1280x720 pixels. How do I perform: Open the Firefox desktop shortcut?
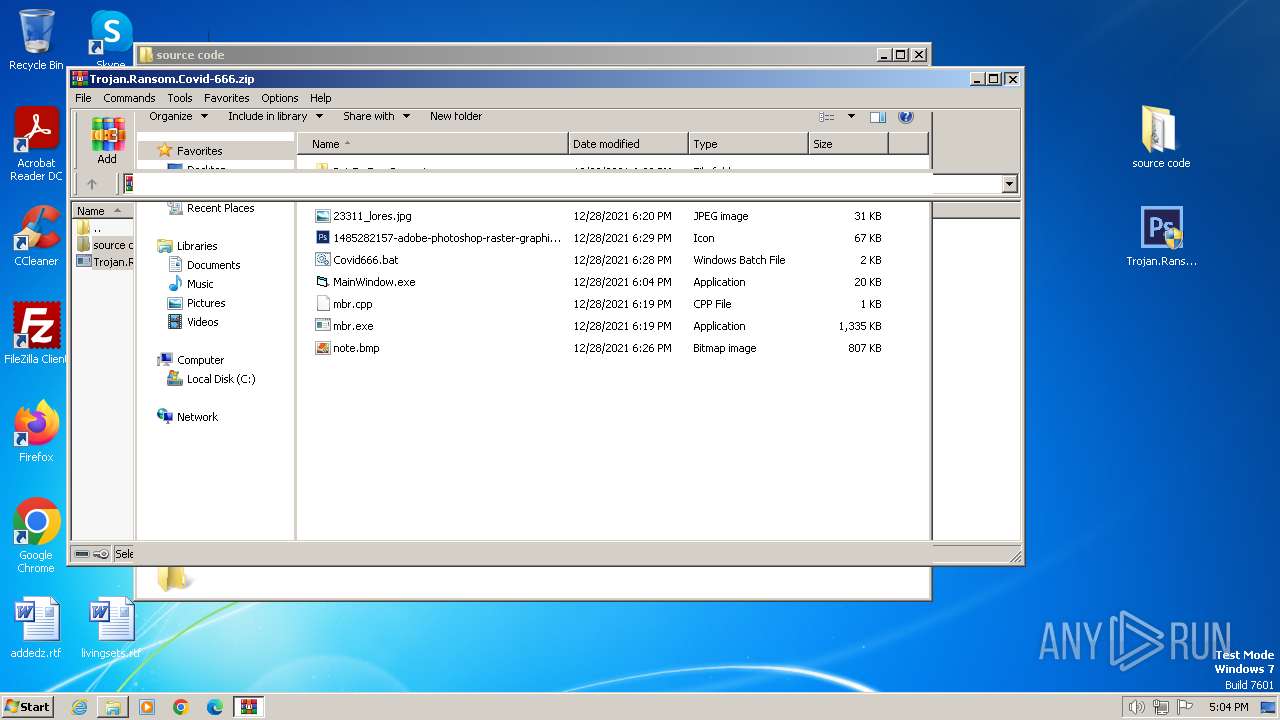pos(36,432)
